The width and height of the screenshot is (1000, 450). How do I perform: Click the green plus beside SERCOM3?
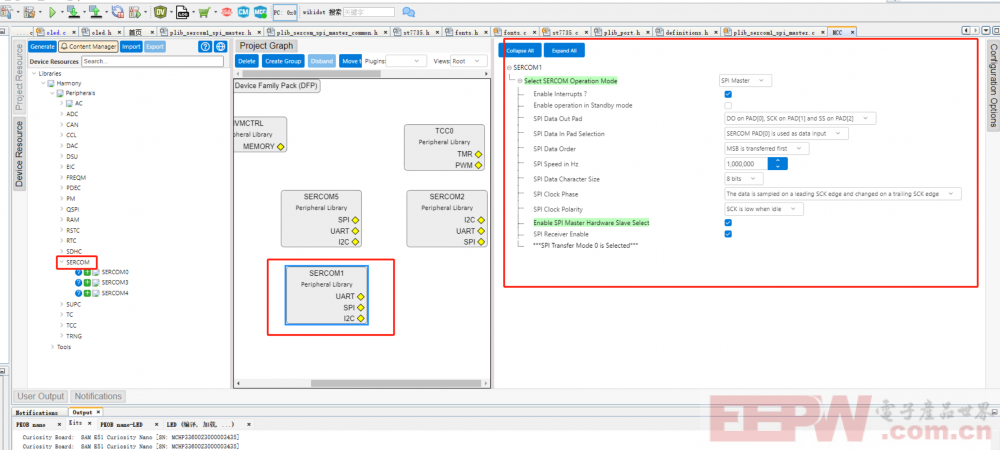tap(87, 282)
